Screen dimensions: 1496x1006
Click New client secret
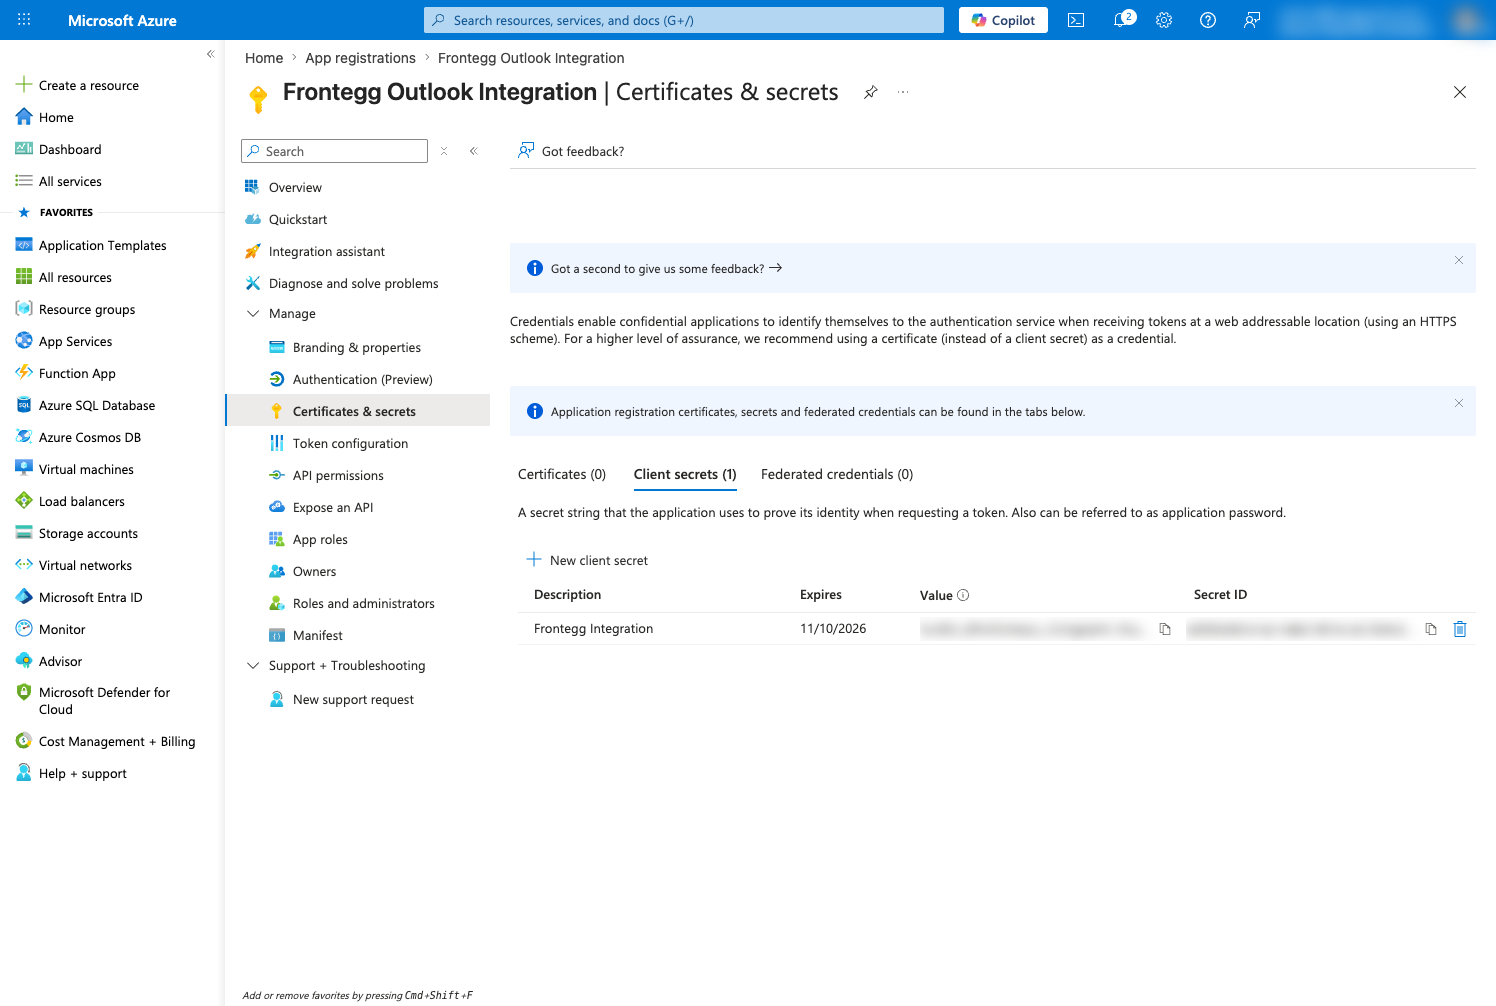587,560
